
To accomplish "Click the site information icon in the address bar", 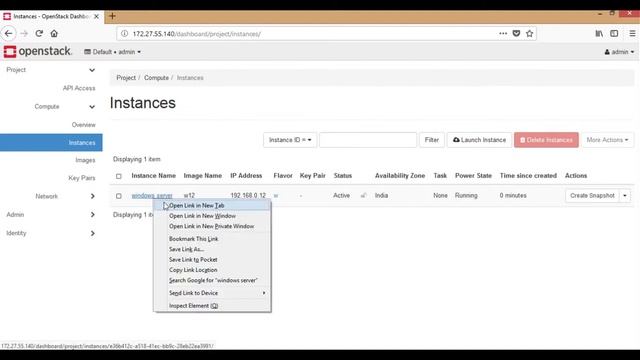I will tap(124, 33).
